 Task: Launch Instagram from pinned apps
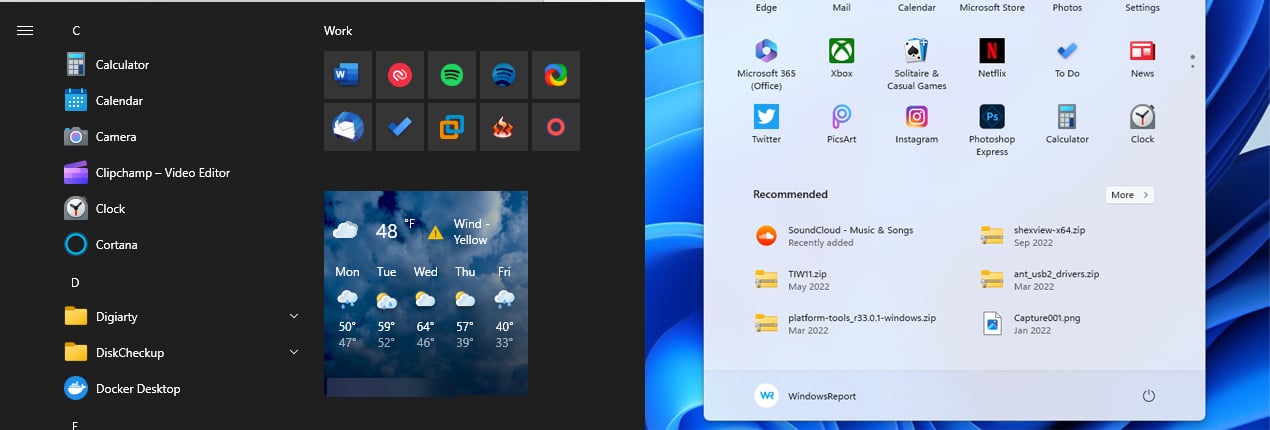[916, 124]
